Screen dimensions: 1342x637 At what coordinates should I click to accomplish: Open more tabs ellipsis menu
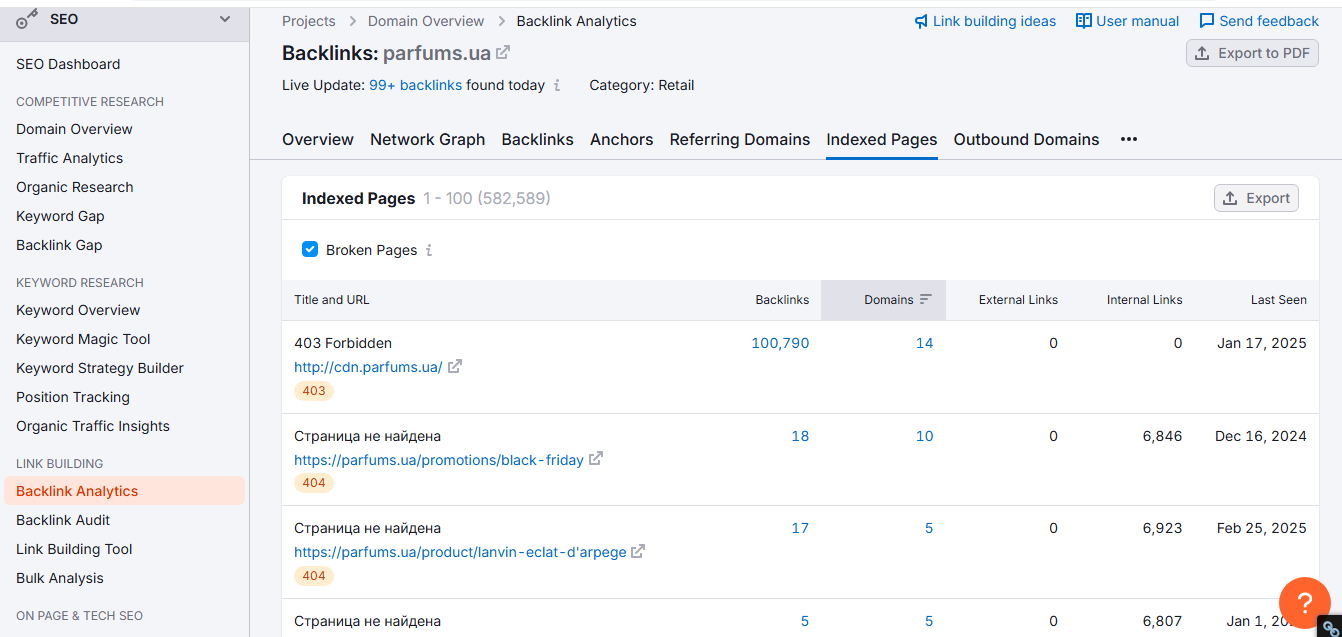coord(1129,140)
